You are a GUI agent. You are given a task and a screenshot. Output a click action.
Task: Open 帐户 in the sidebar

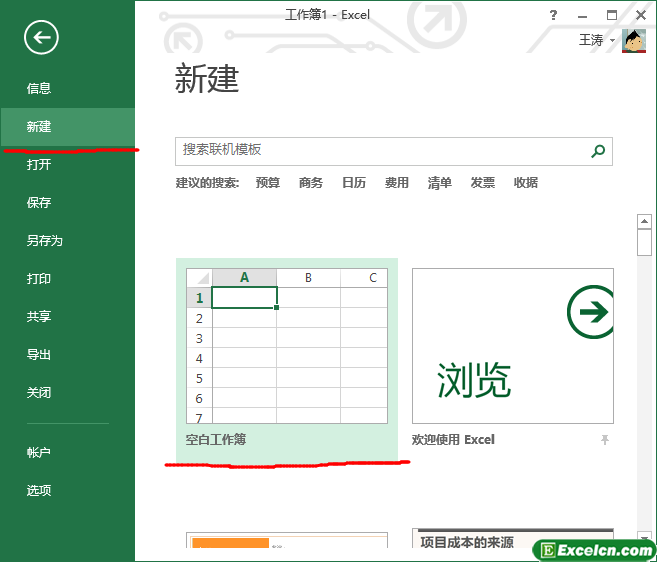(x=39, y=453)
